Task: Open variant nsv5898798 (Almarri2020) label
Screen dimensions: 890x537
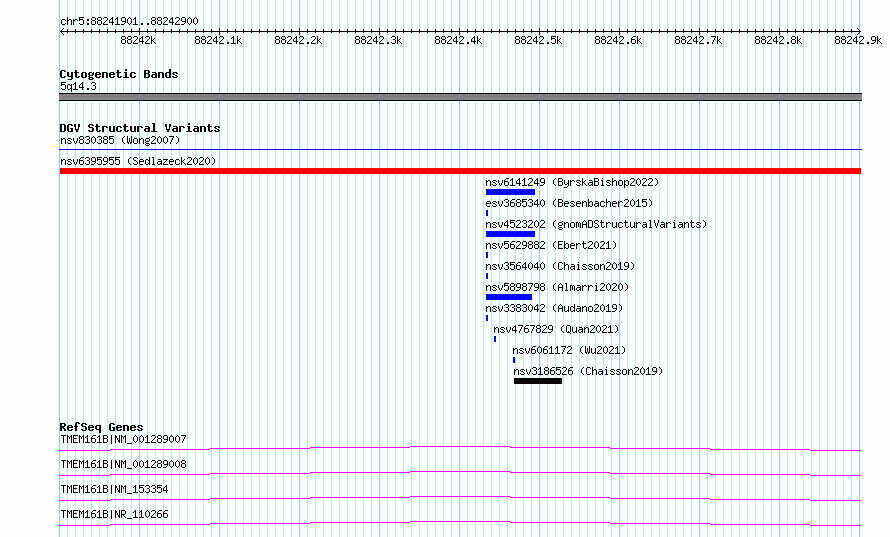Action: pos(557,287)
